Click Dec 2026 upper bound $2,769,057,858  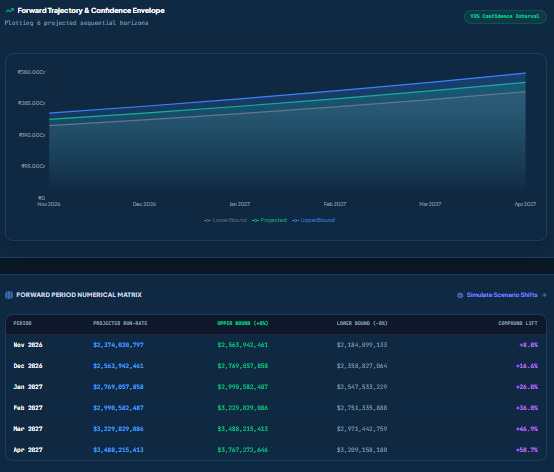pyautogui.click(x=243, y=366)
